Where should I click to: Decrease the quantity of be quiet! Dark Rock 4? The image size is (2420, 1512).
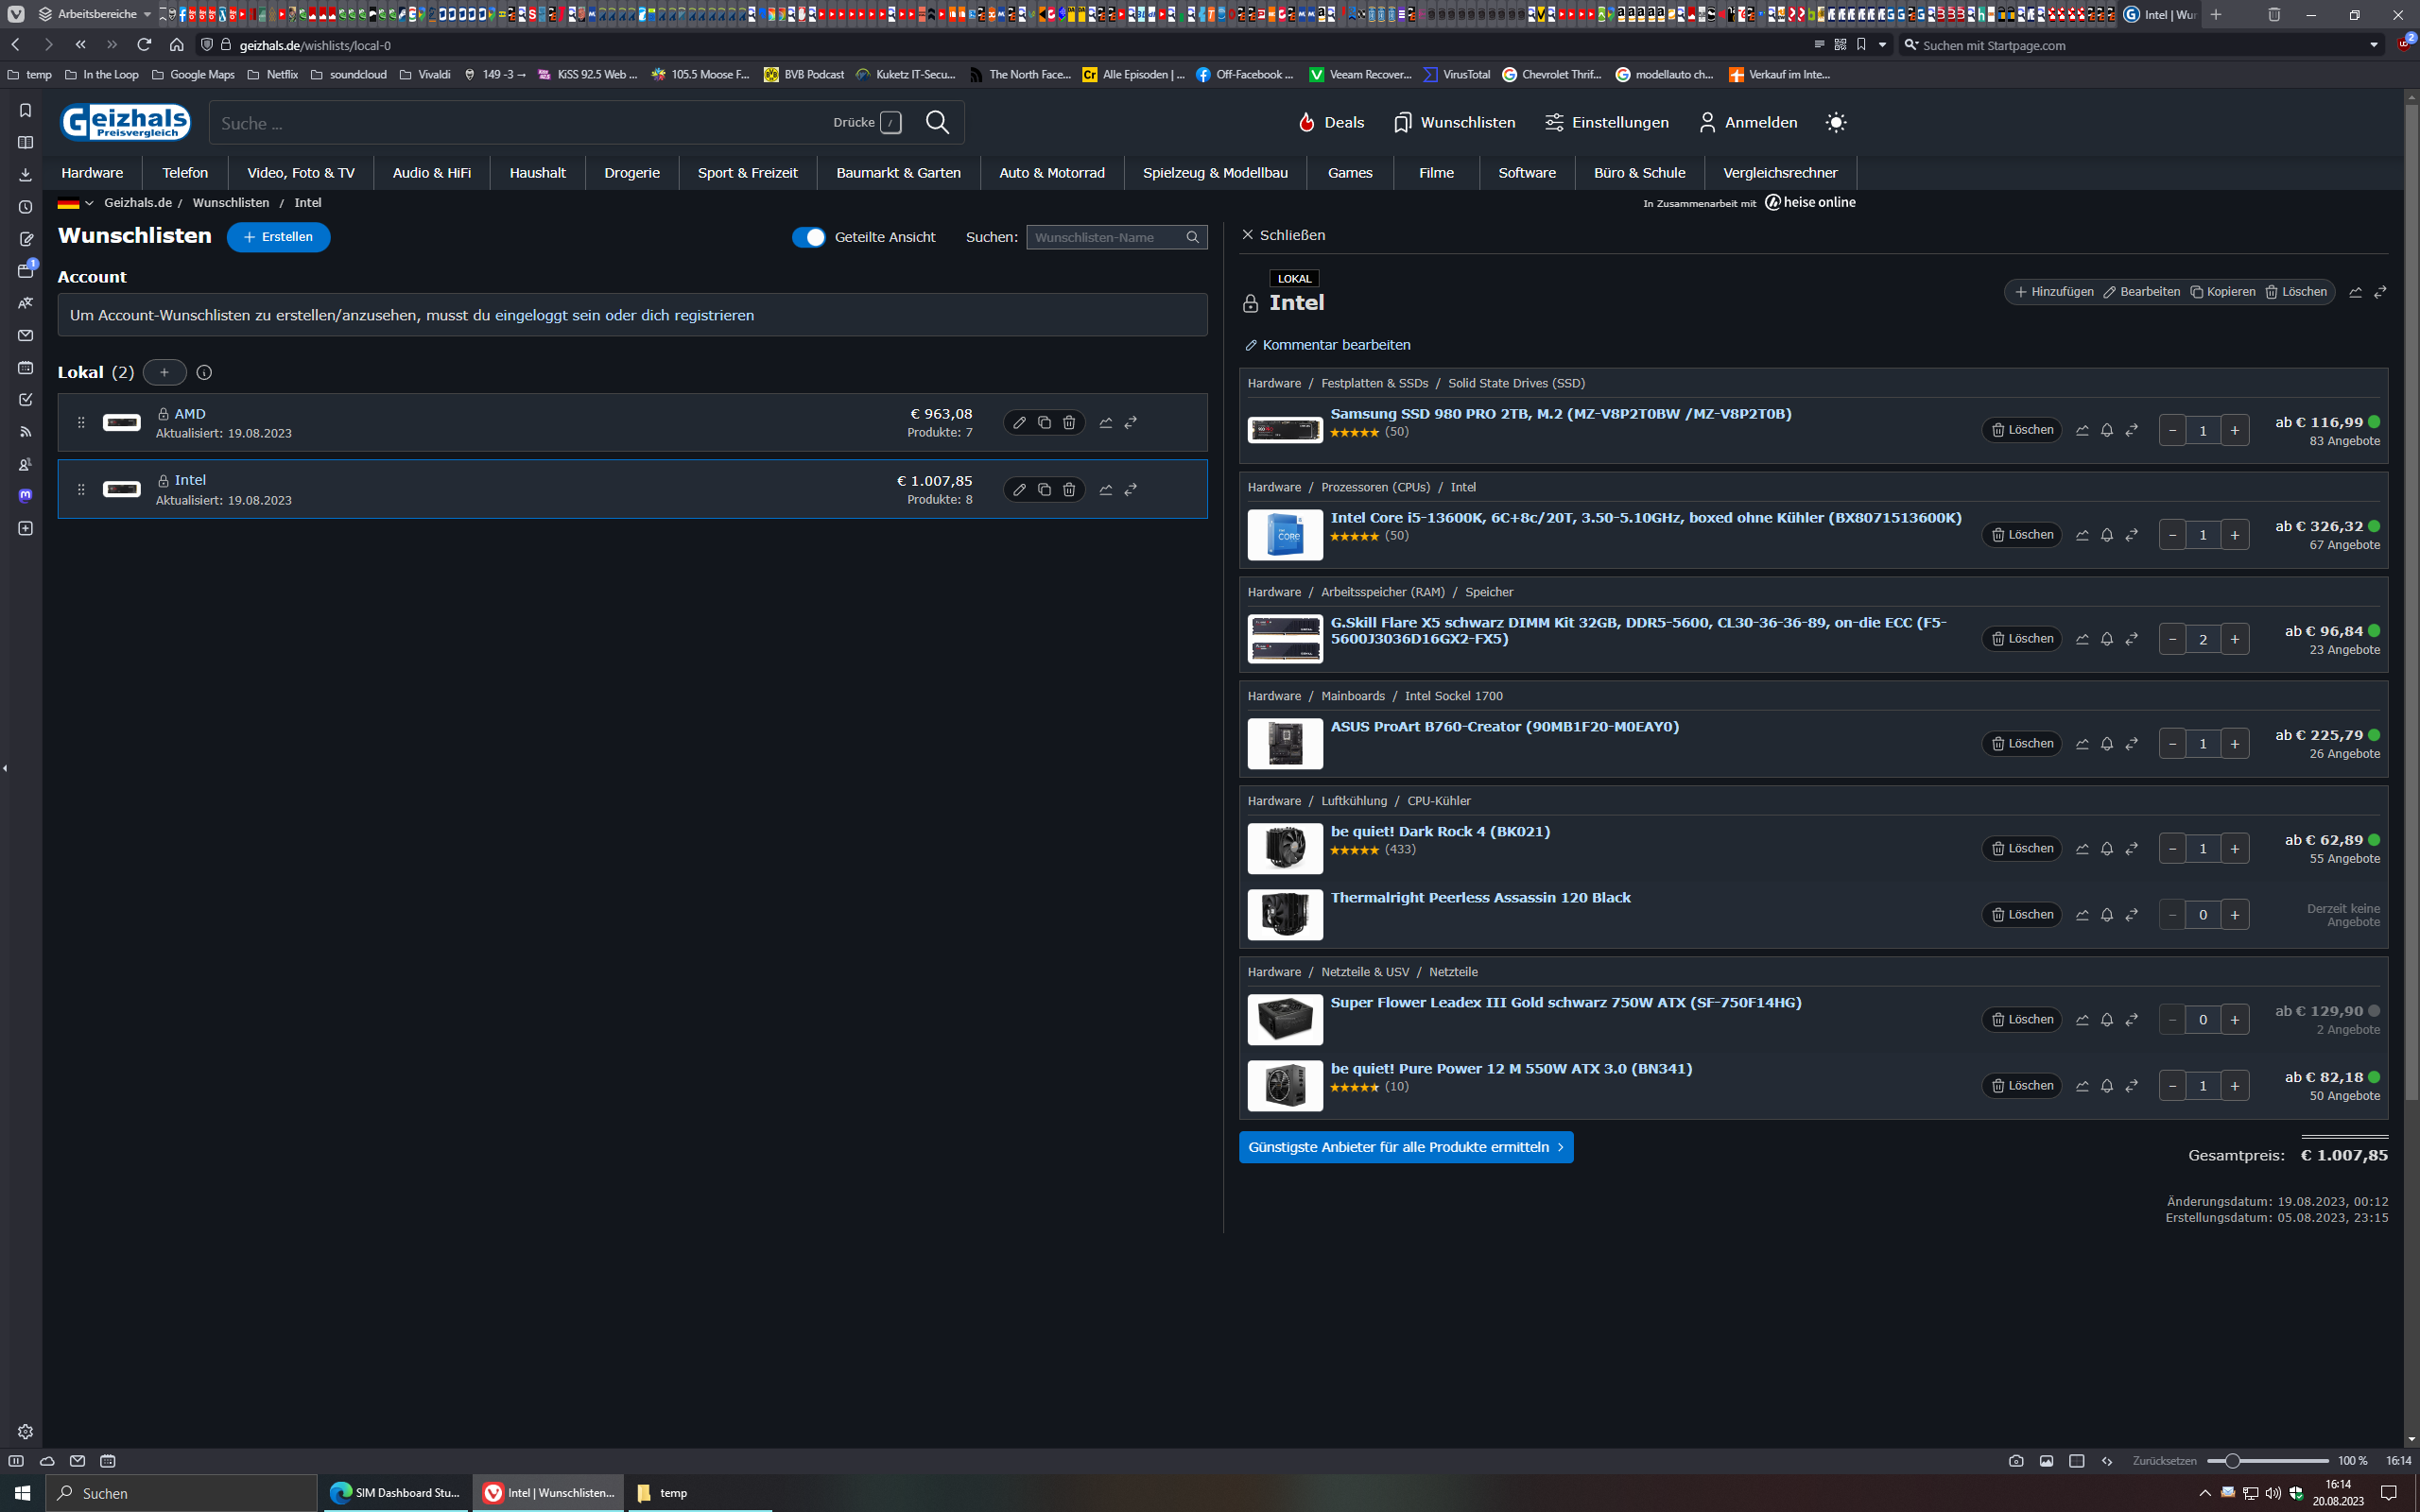click(2172, 849)
